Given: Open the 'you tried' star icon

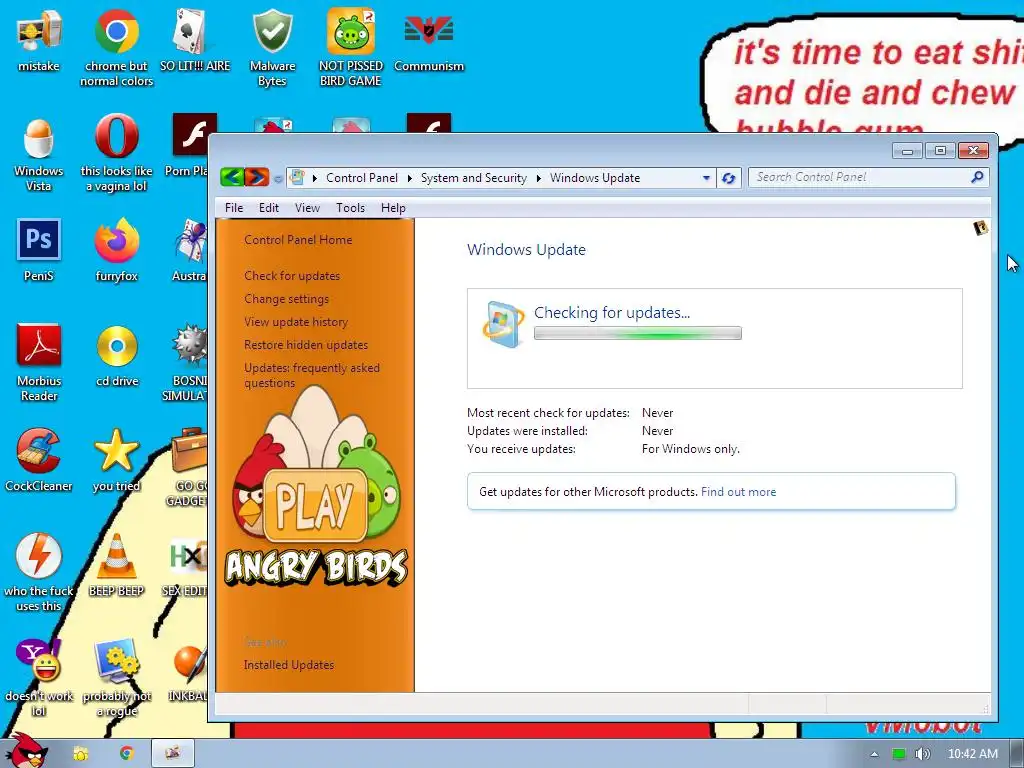Looking at the screenshot, I should 116,460.
